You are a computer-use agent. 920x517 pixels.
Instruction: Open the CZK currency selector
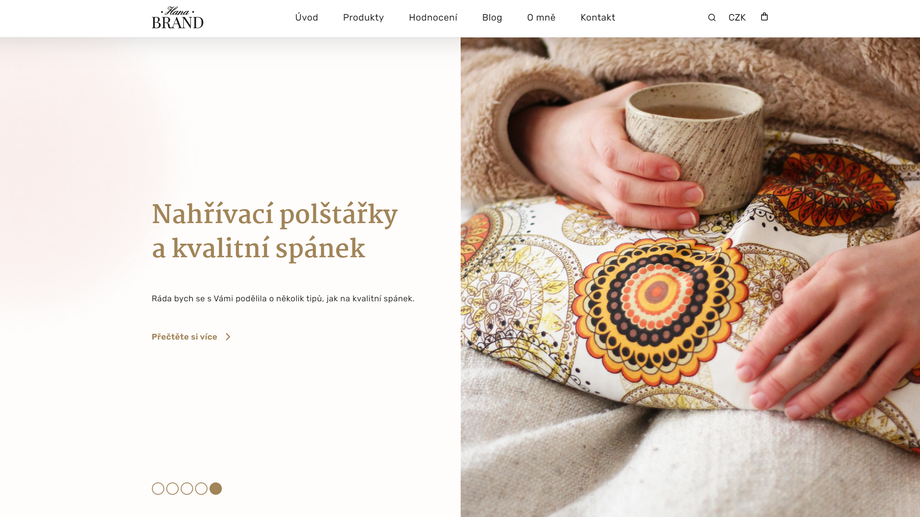click(737, 18)
